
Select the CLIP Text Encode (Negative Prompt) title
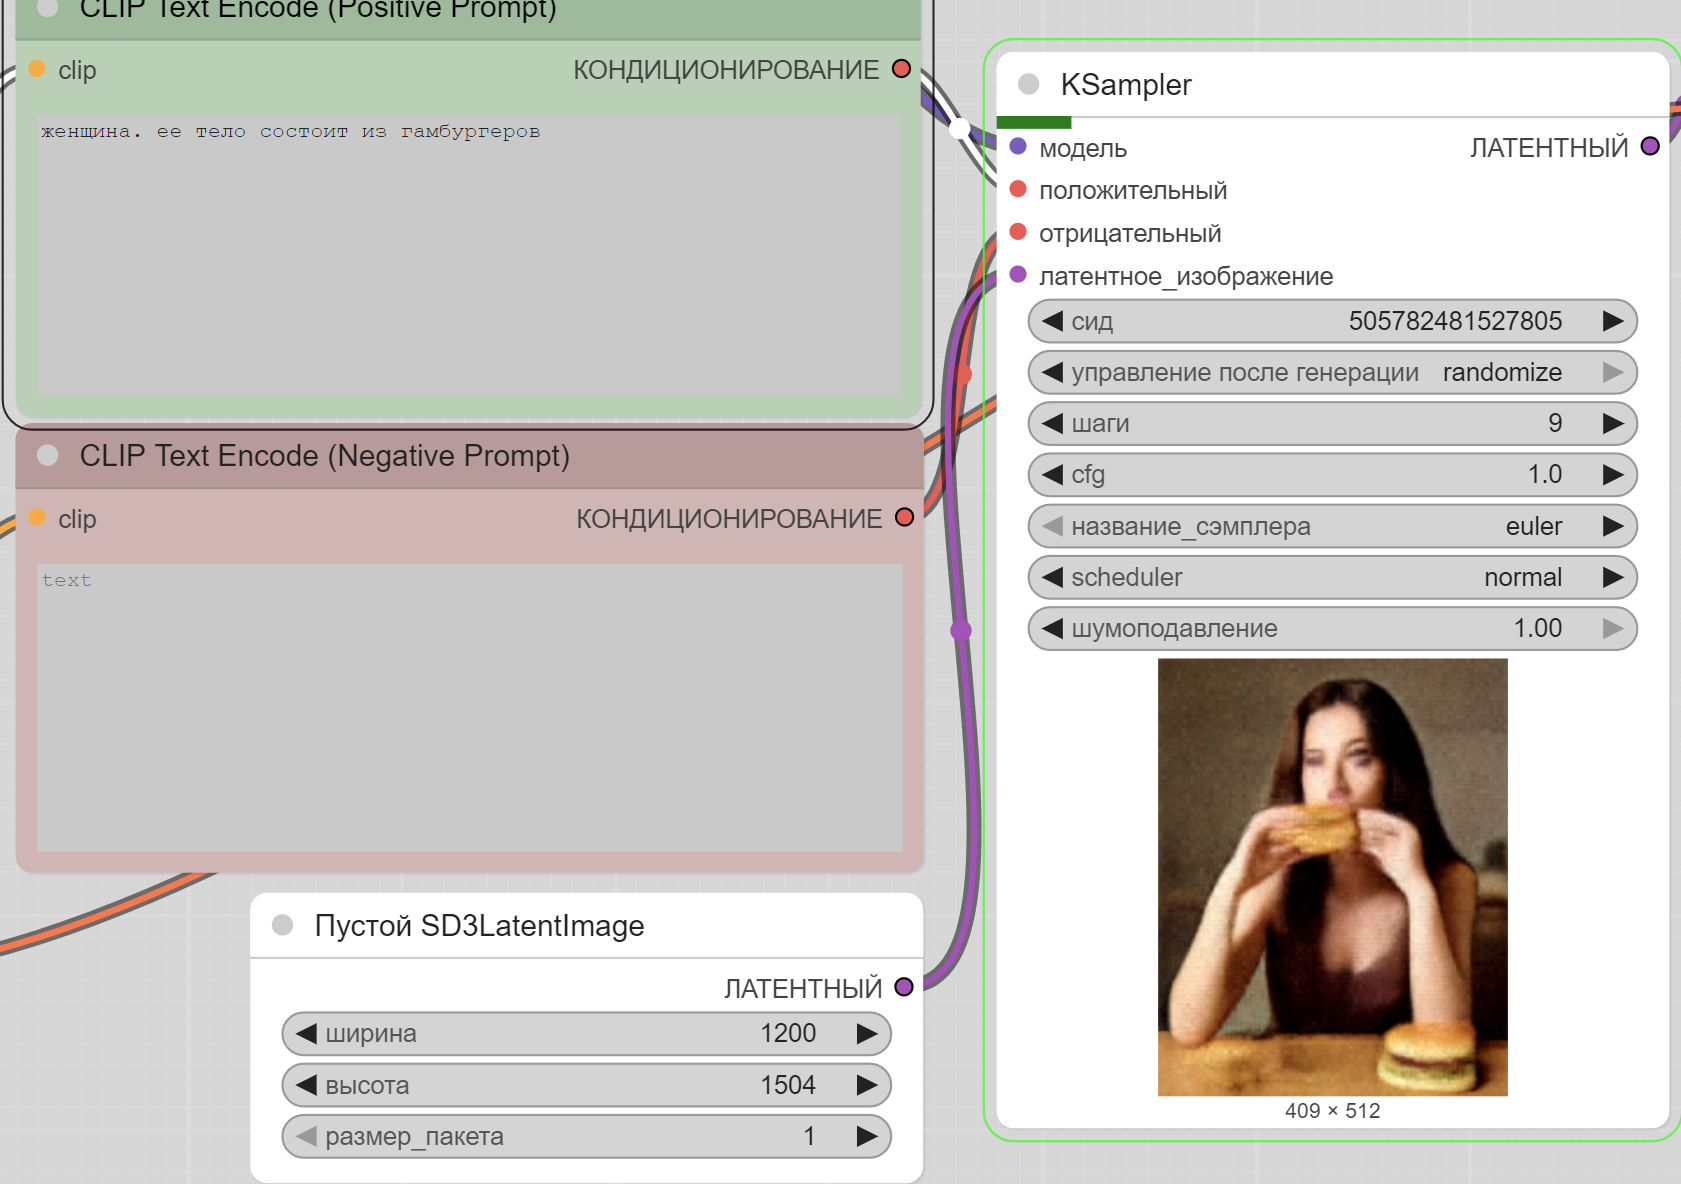pyautogui.click(x=325, y=456)
